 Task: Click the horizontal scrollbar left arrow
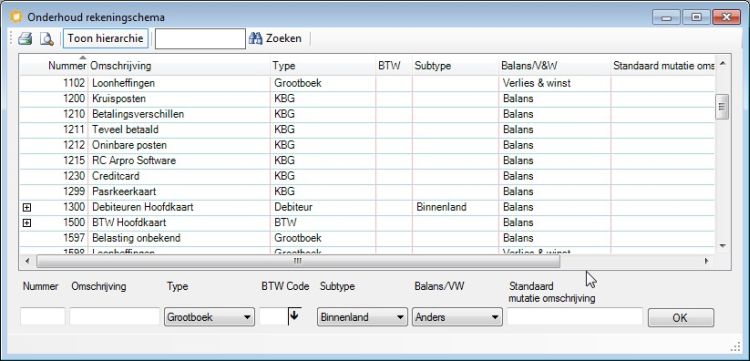(x=27, y=261)
